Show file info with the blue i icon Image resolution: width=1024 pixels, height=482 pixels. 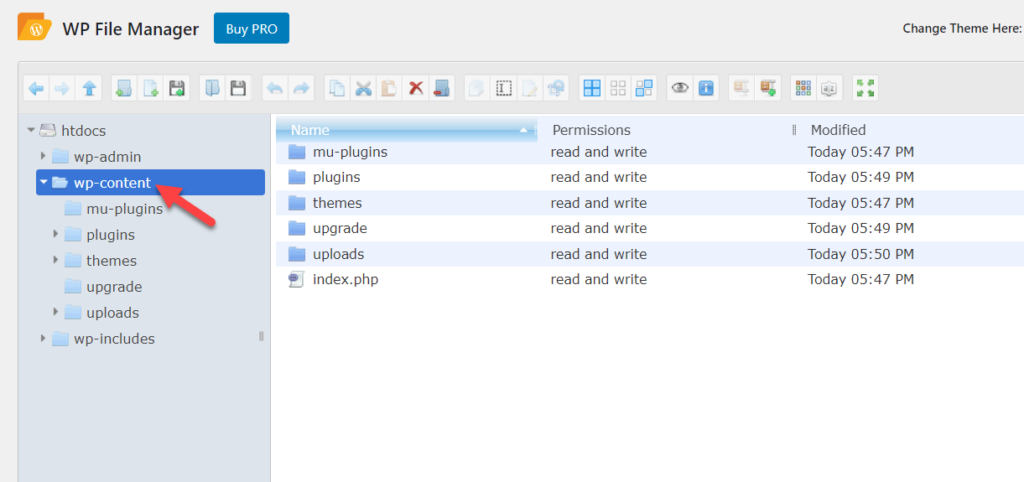click(706, 88)
